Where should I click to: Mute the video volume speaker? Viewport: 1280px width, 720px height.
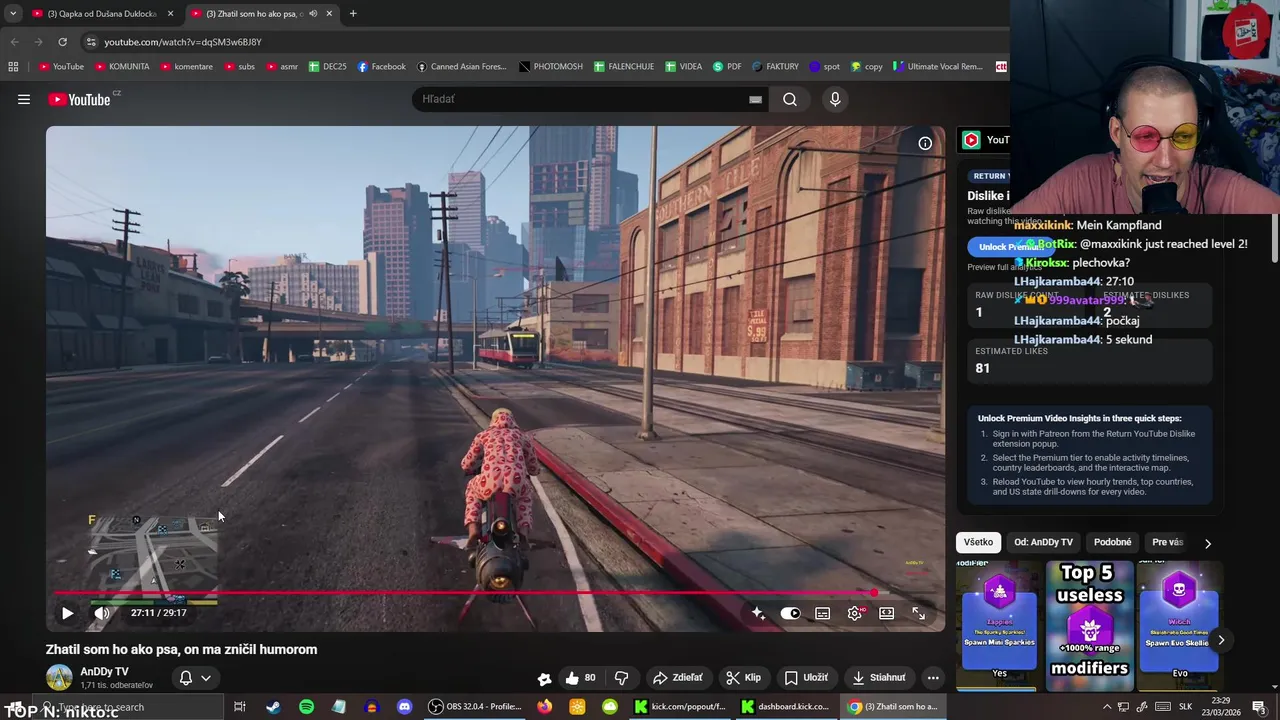click(x=101, y=613)
